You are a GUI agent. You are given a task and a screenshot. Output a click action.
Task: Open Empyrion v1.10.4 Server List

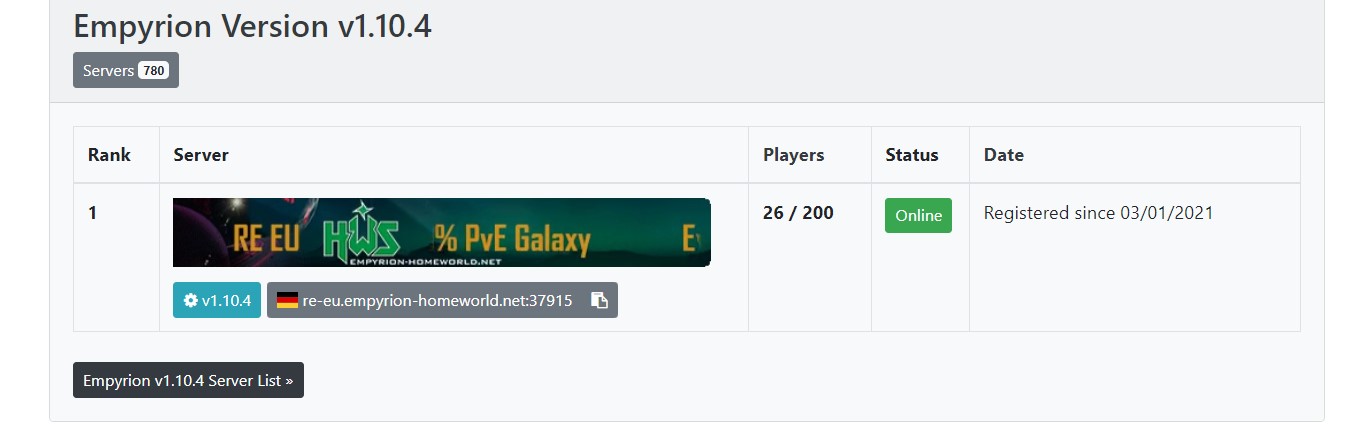coord(188,380)
